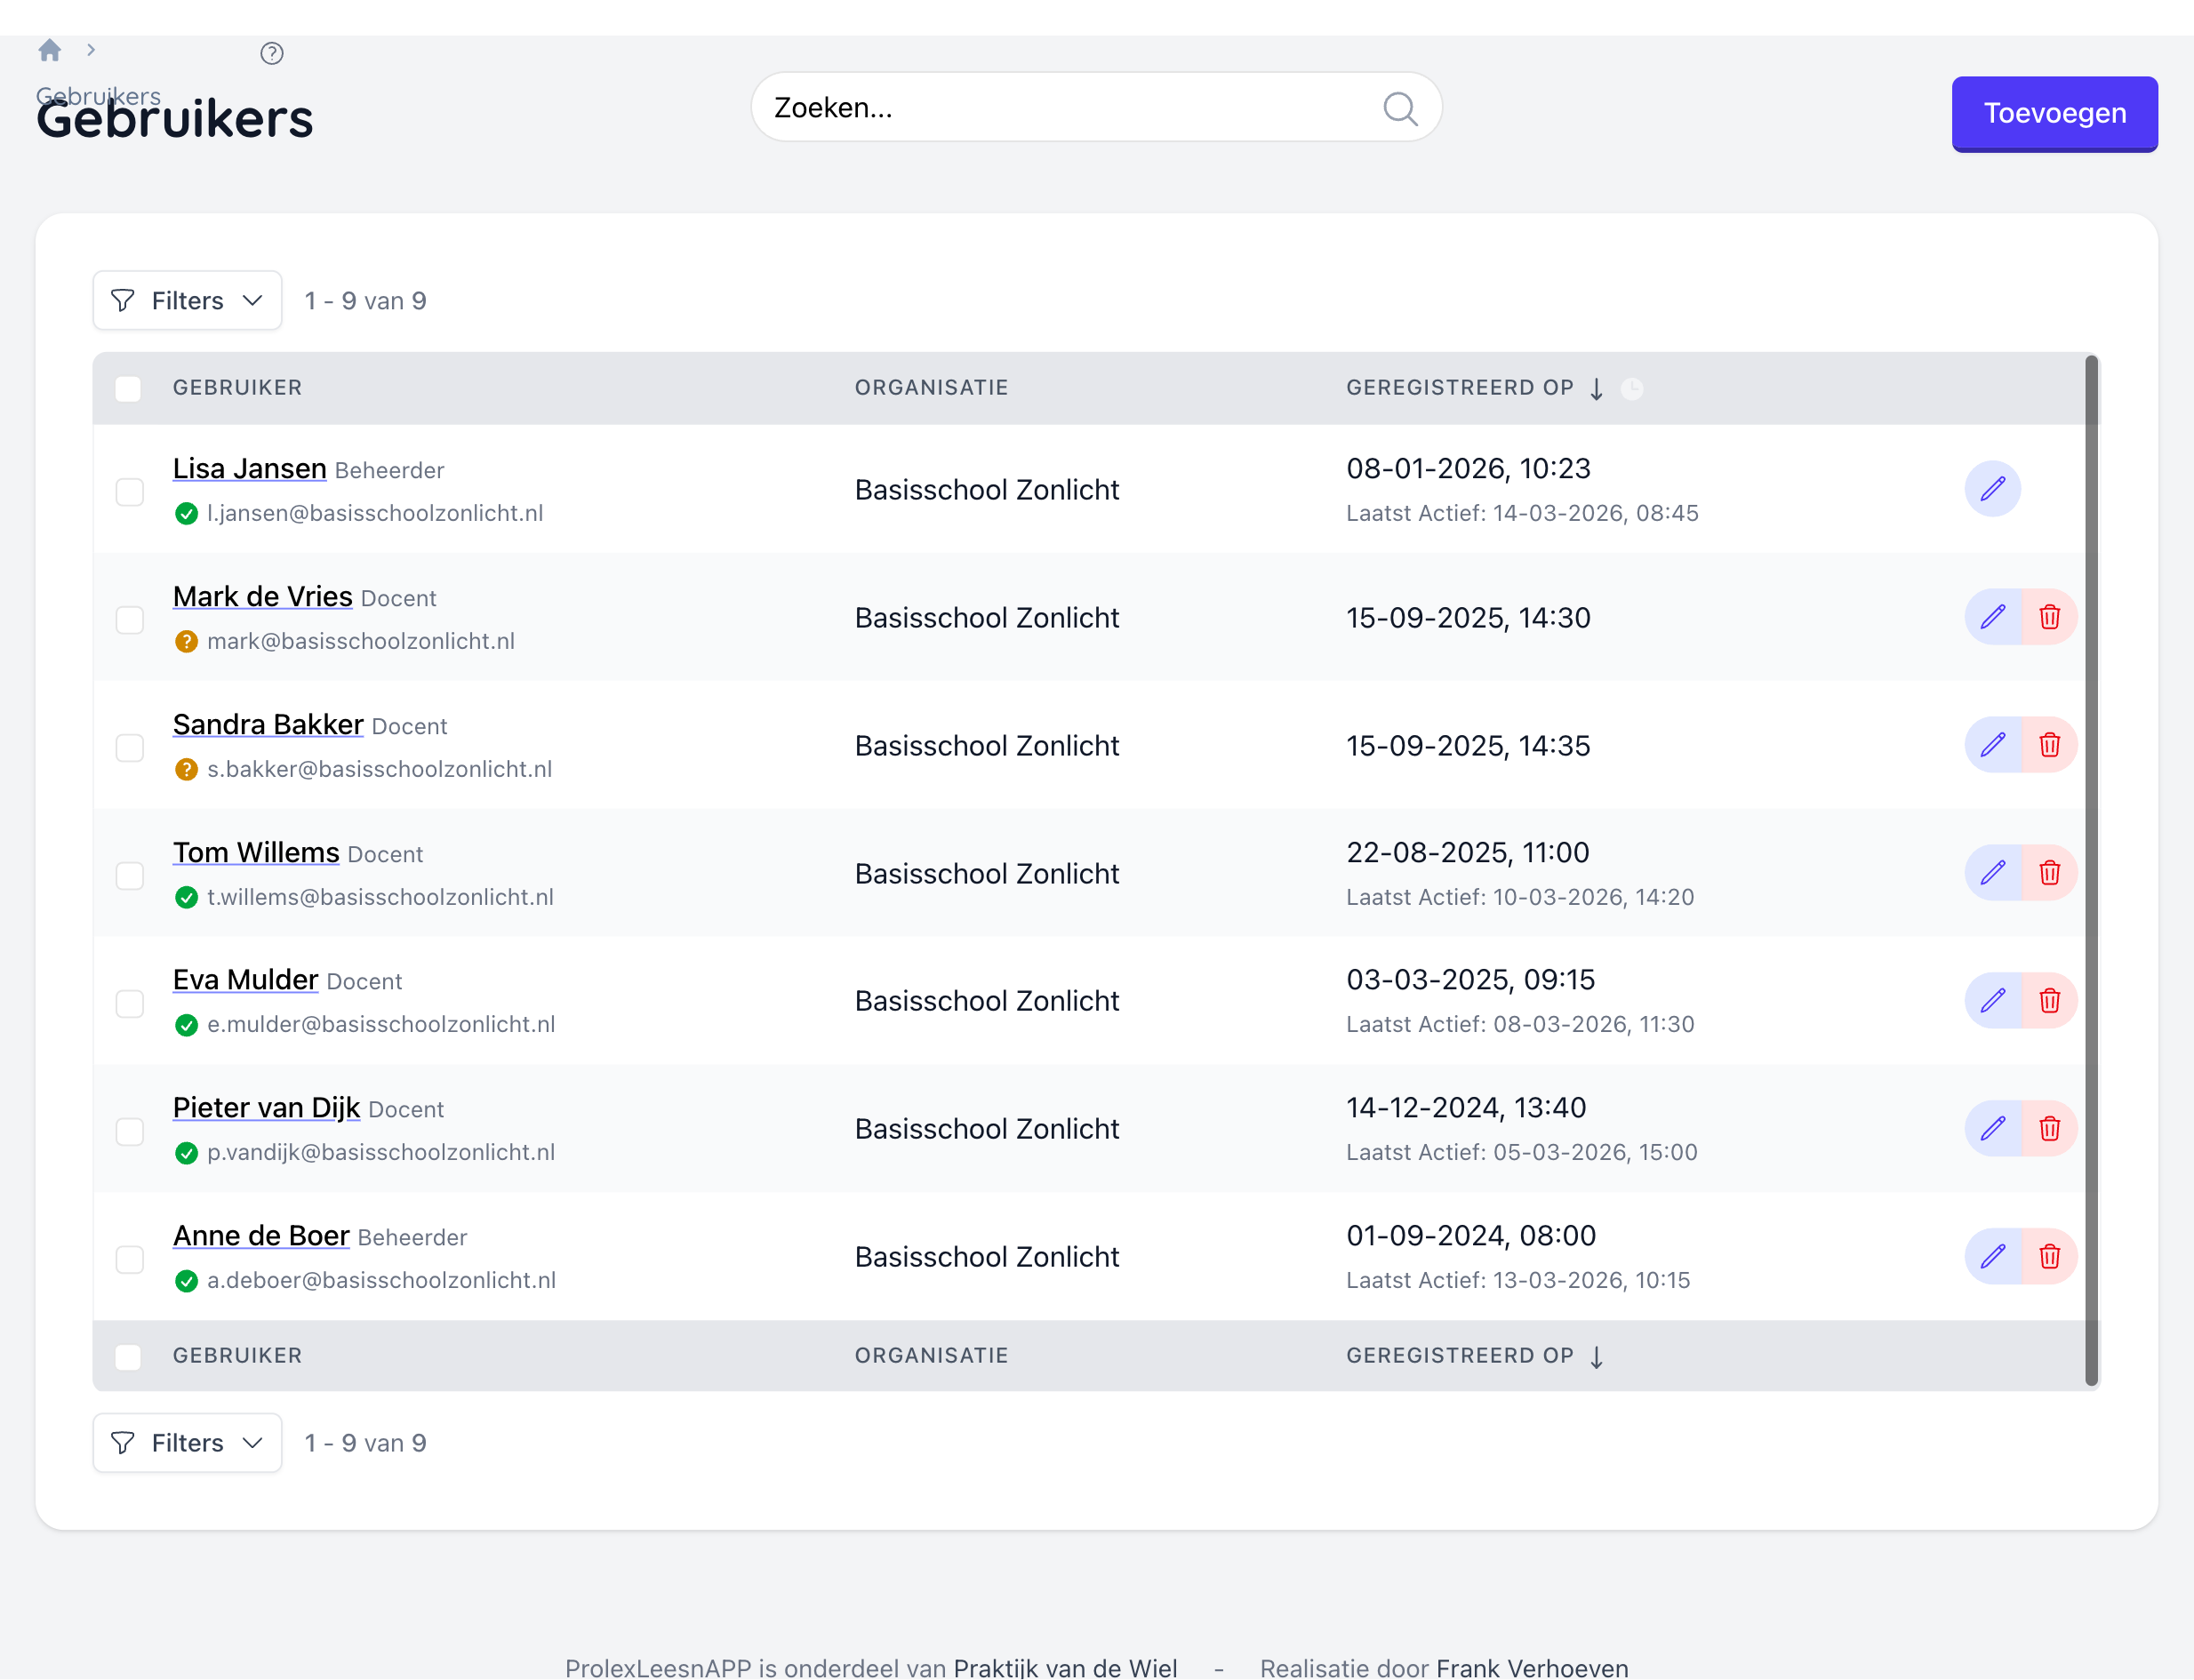
Task: Edit Sandra Bakker using pencil icon
Action: (1992, 745)
